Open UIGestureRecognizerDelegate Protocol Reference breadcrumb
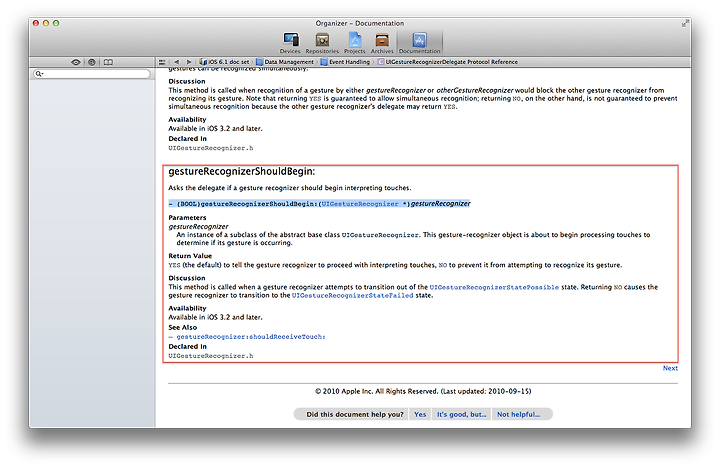 pyautogui.click(x=448, y=62)
